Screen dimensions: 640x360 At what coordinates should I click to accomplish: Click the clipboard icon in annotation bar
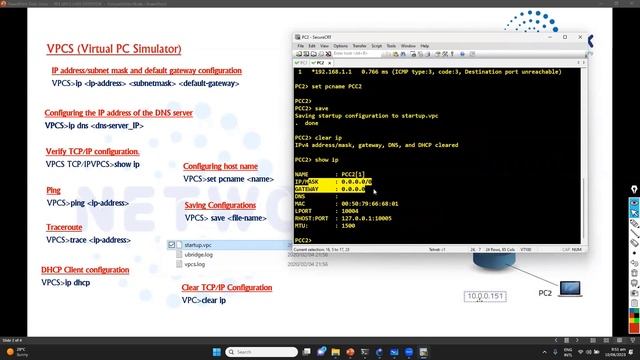(634, 303)
